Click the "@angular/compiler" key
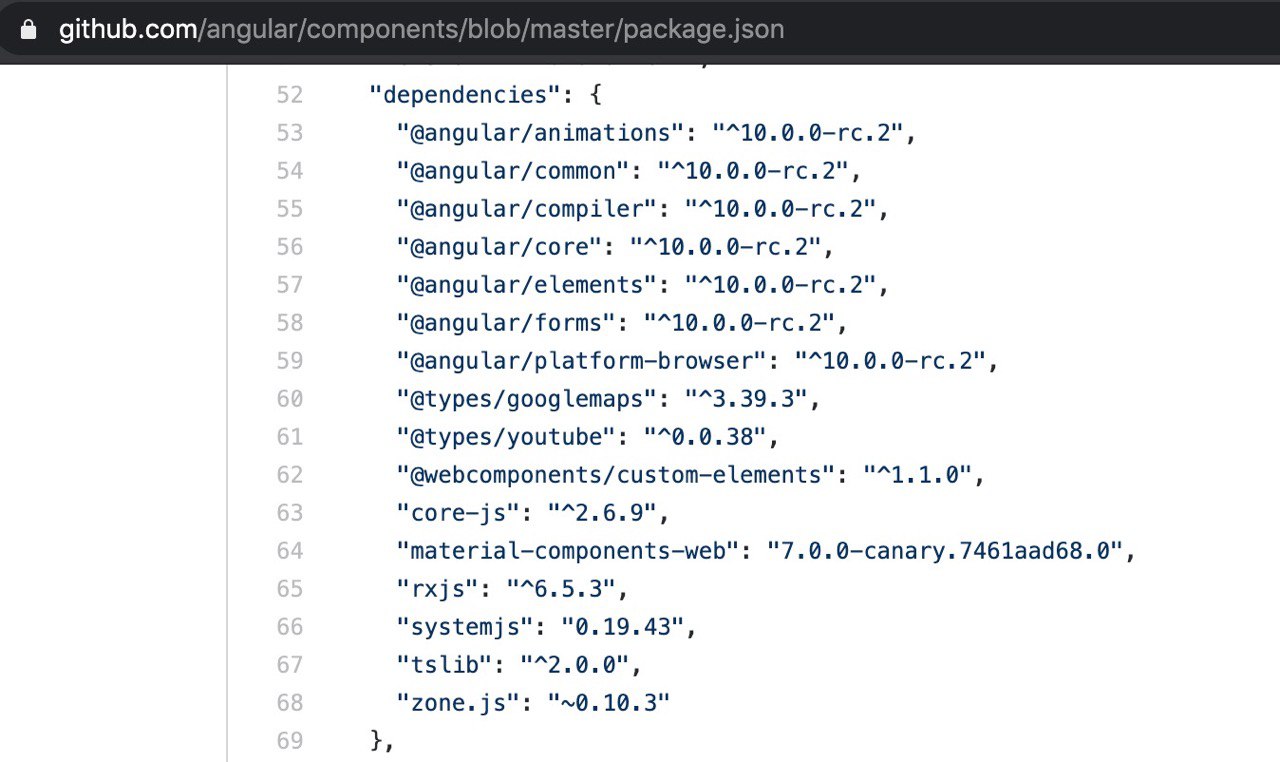 click(526, 209)
